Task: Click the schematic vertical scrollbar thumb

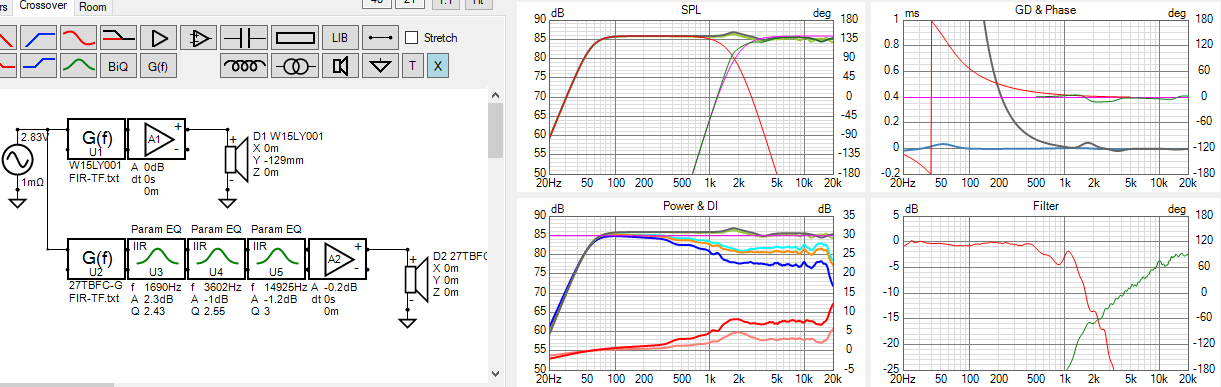Action: pos(495,130)
